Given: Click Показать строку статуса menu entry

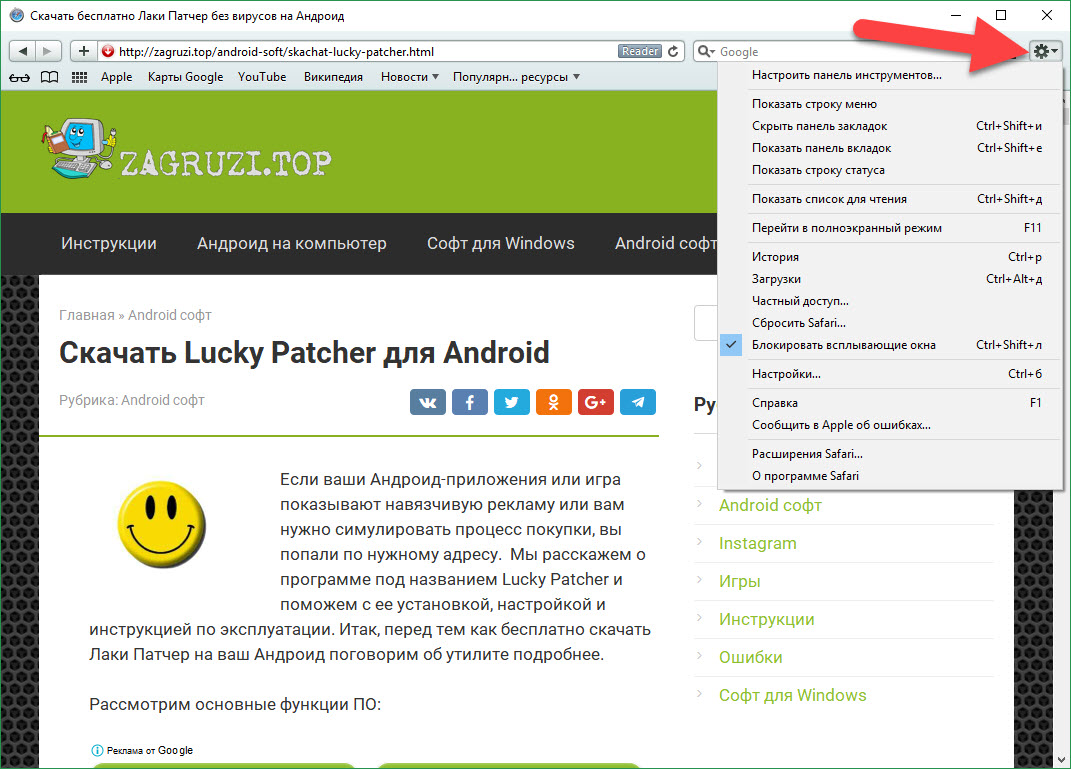Looking at the screenshot, I should [x=818, y=170].
